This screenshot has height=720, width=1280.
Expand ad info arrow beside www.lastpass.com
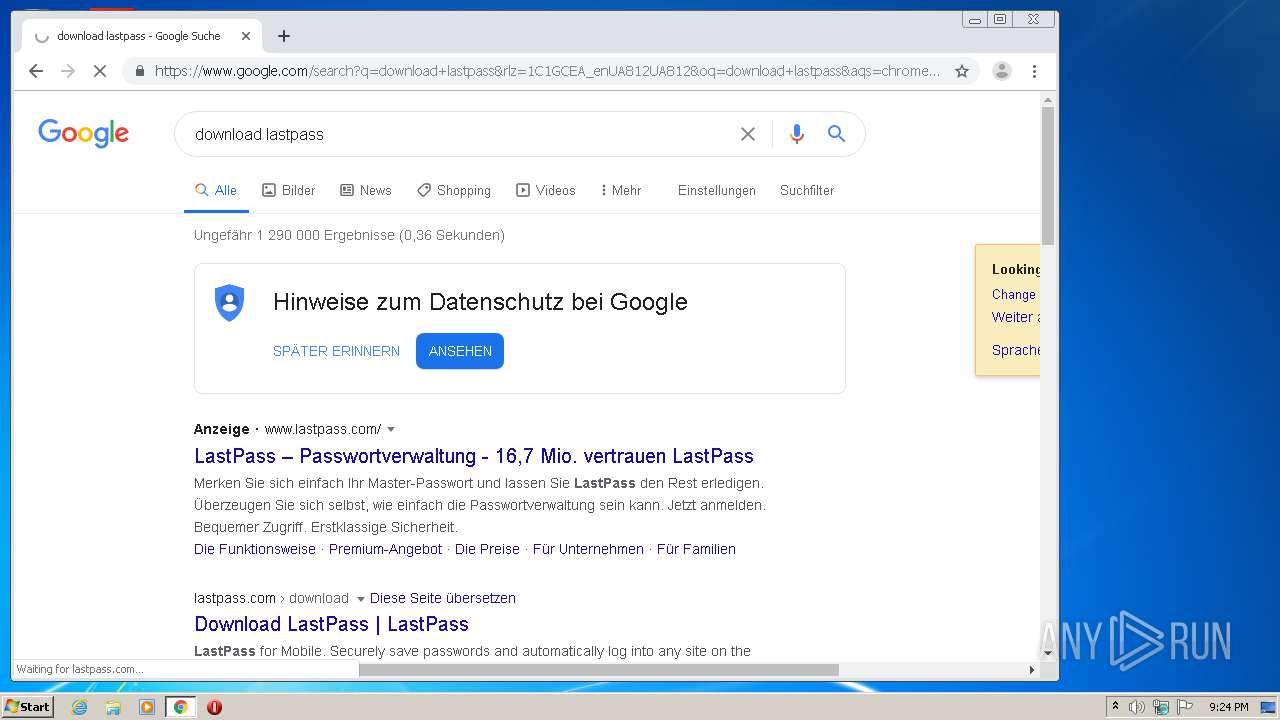pos(391,429)
